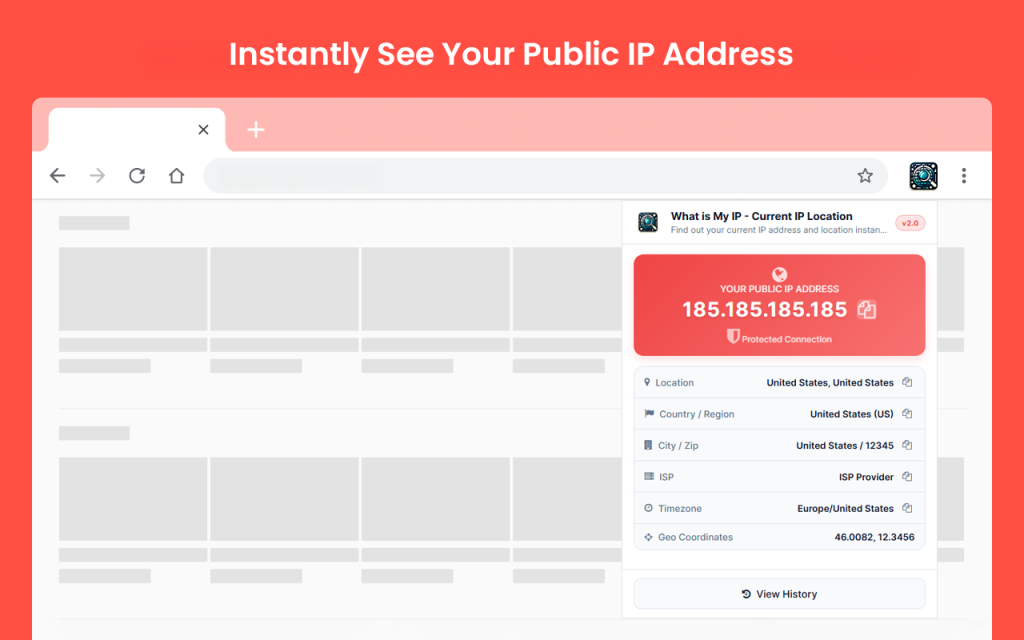Go forward to the next page

tap(97, 176)
